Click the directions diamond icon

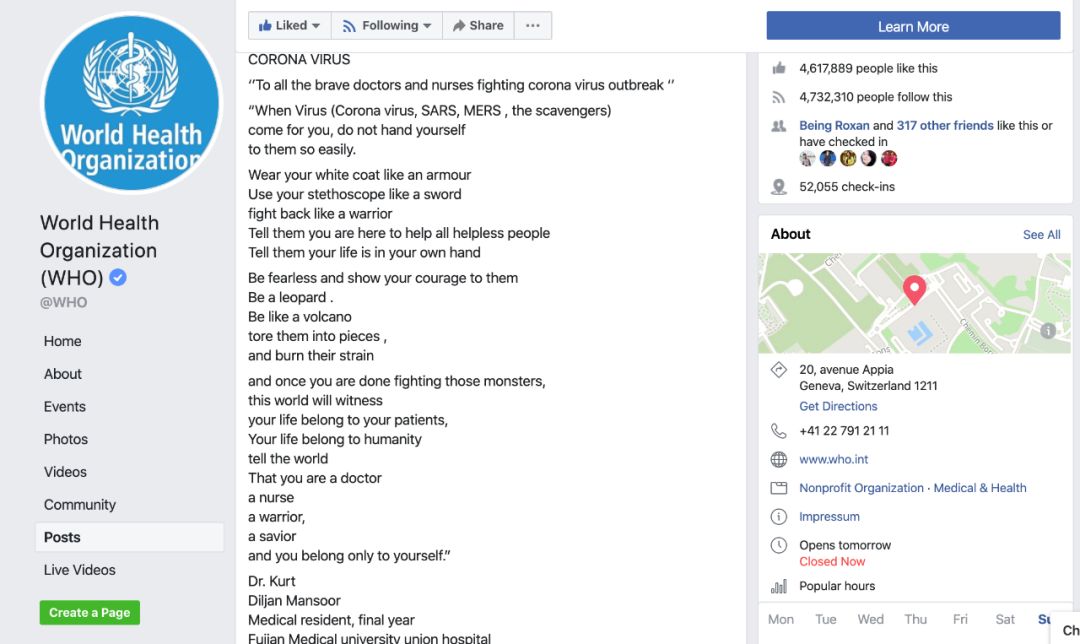tap(779, 370)
